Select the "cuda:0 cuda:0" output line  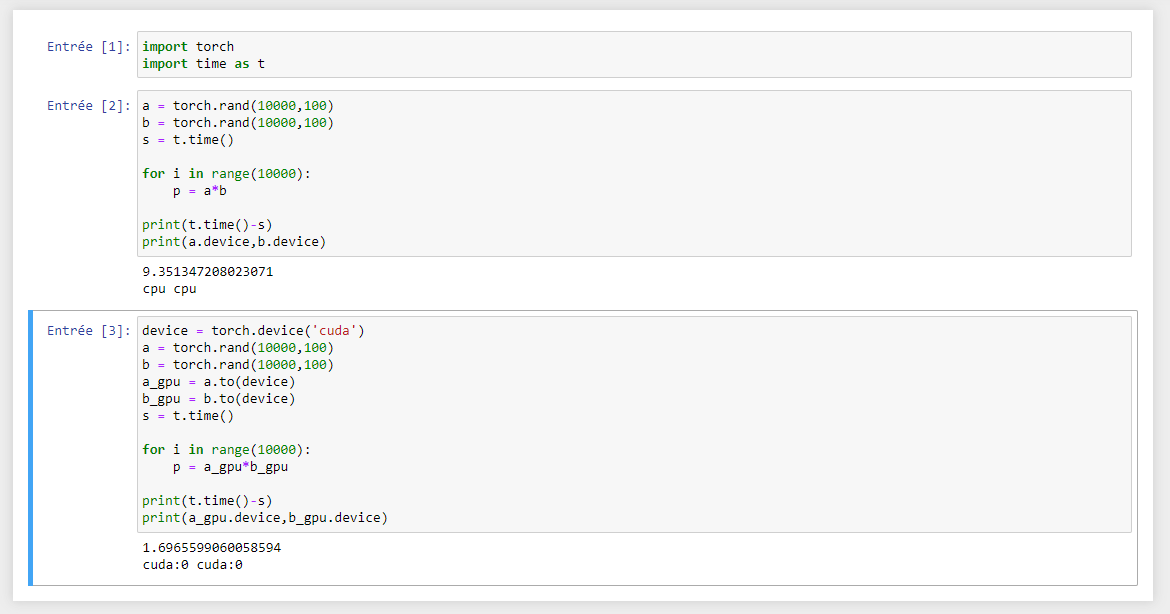tap(193, 565)
